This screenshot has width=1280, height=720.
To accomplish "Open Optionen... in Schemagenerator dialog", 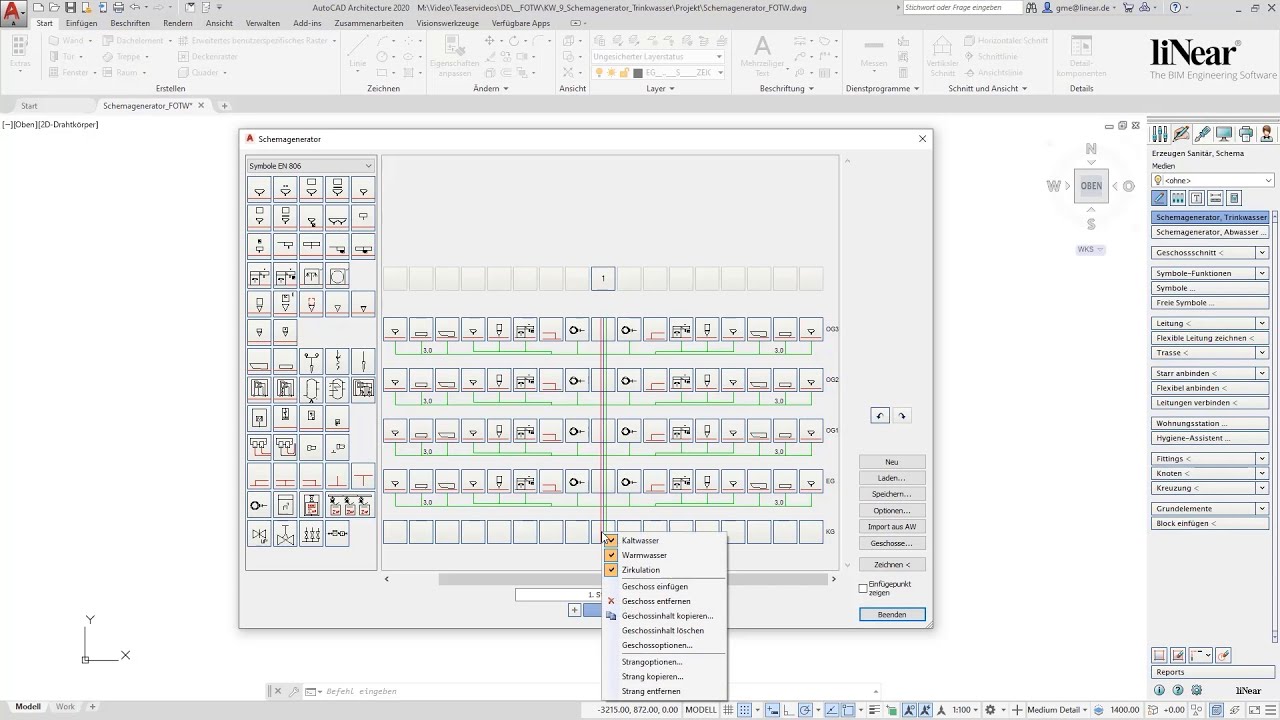I will (x=892, y=510).
